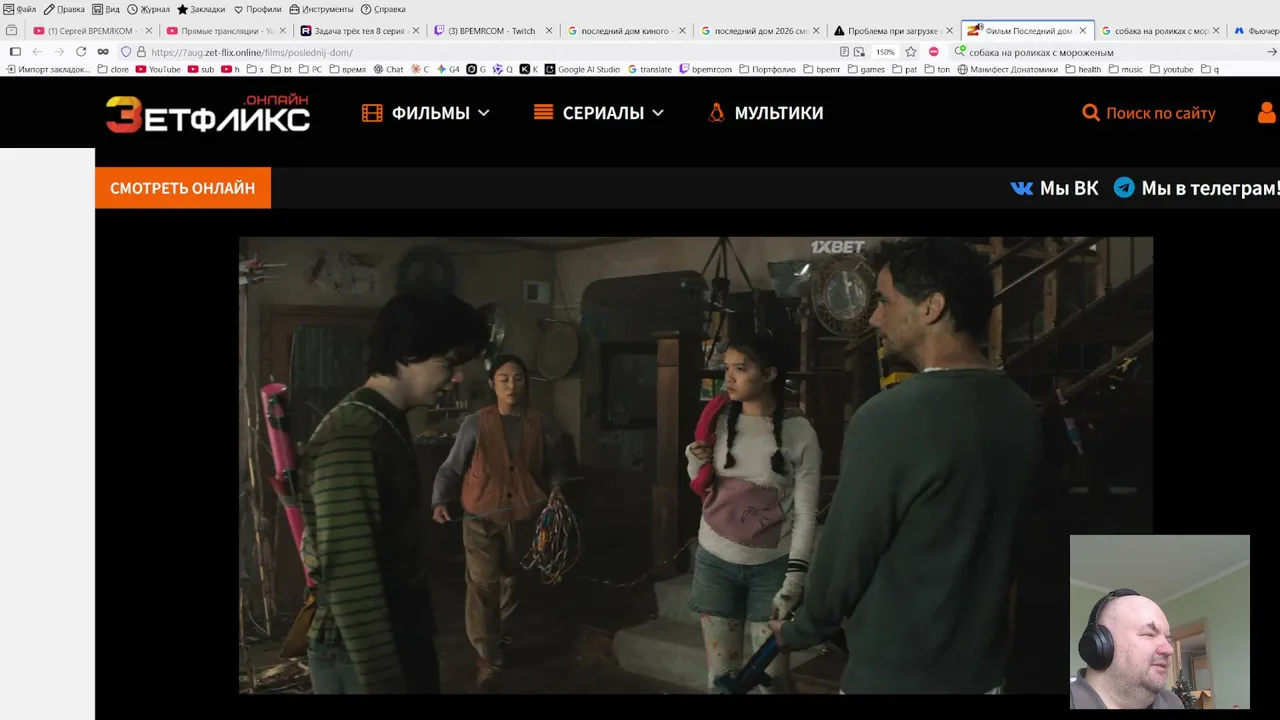Go forward to the next page

point(59,52)
